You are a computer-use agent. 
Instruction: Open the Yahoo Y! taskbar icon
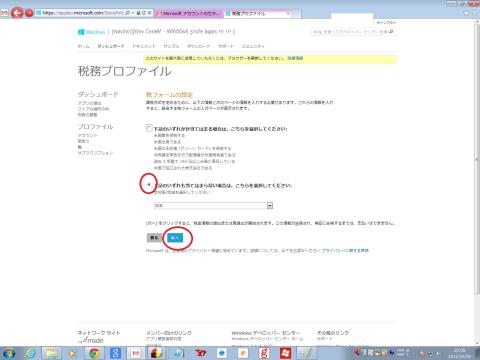(x=200, y=353)
